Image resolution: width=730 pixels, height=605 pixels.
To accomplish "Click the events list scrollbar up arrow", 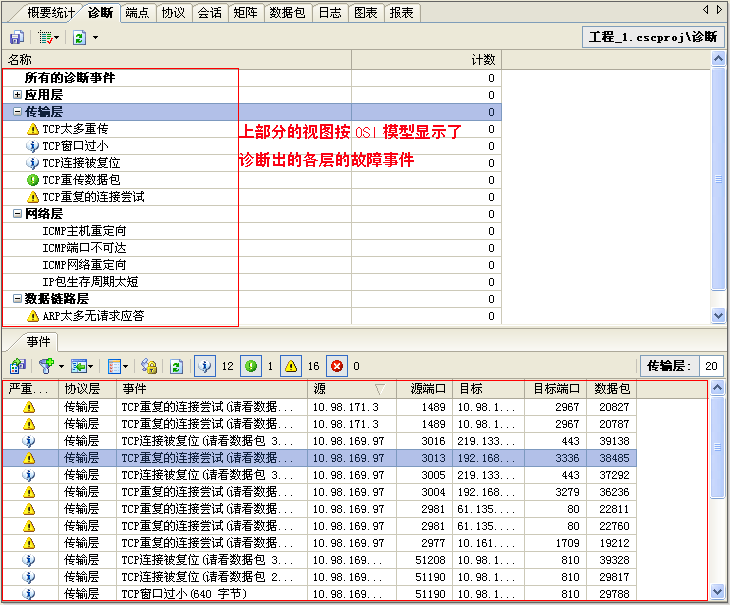I will click(717, 387).
